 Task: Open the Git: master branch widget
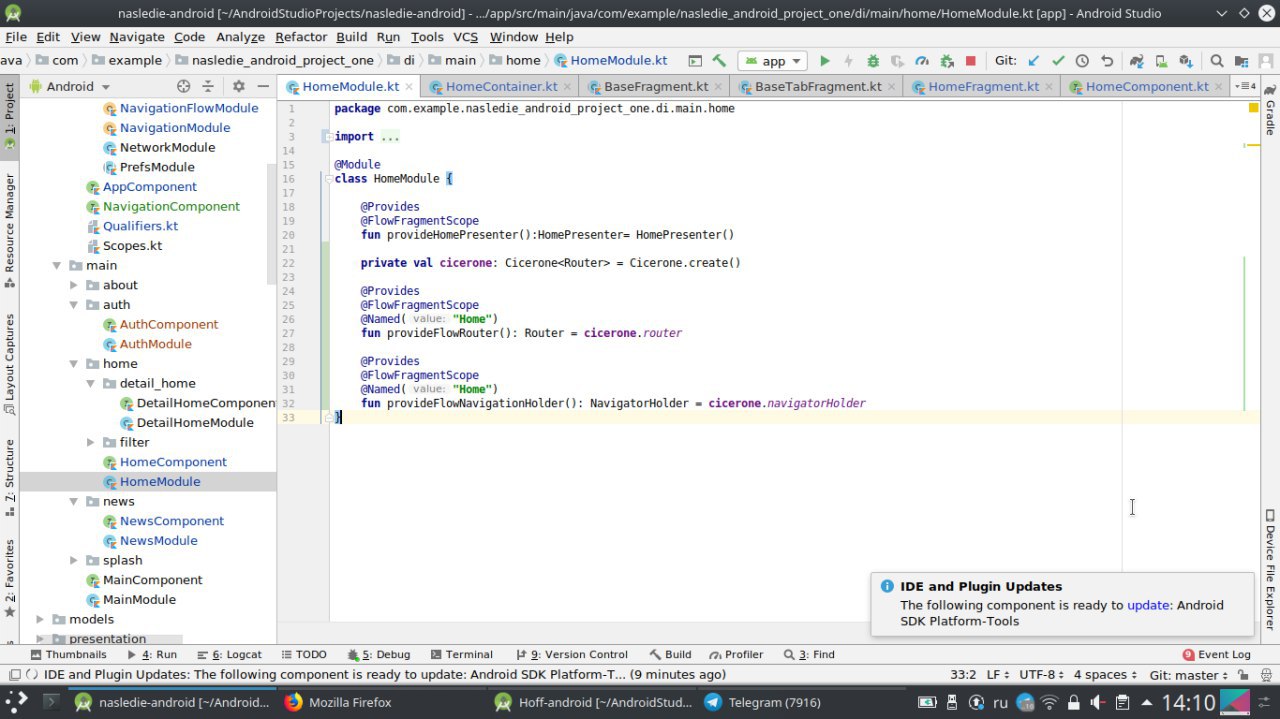coord(1191,675)
